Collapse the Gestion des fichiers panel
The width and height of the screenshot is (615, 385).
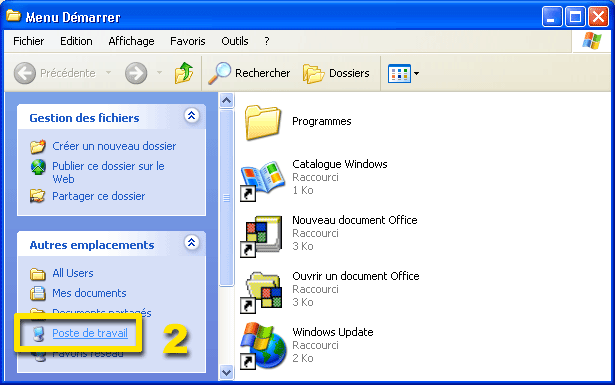[191, 116]
